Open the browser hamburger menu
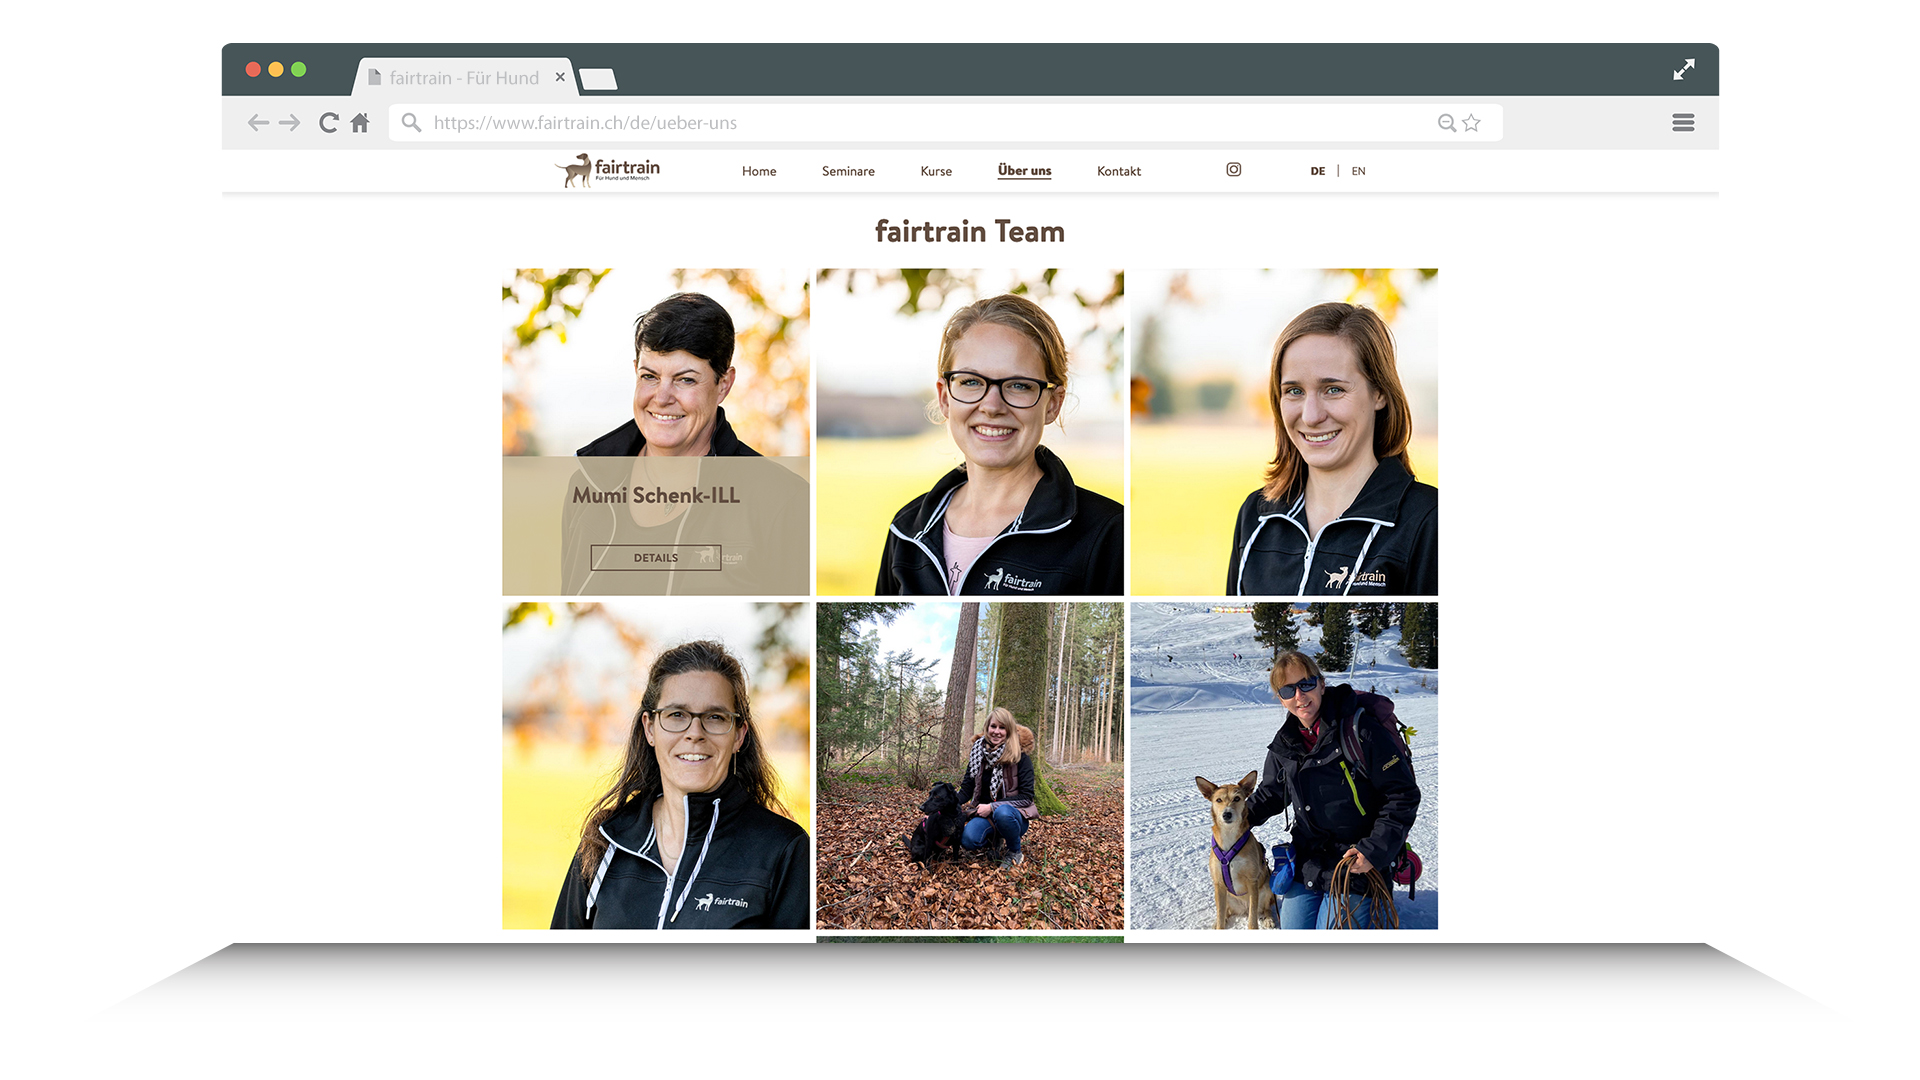The width and height of the screenshot is (1920, 1080). coord(1683,122)
